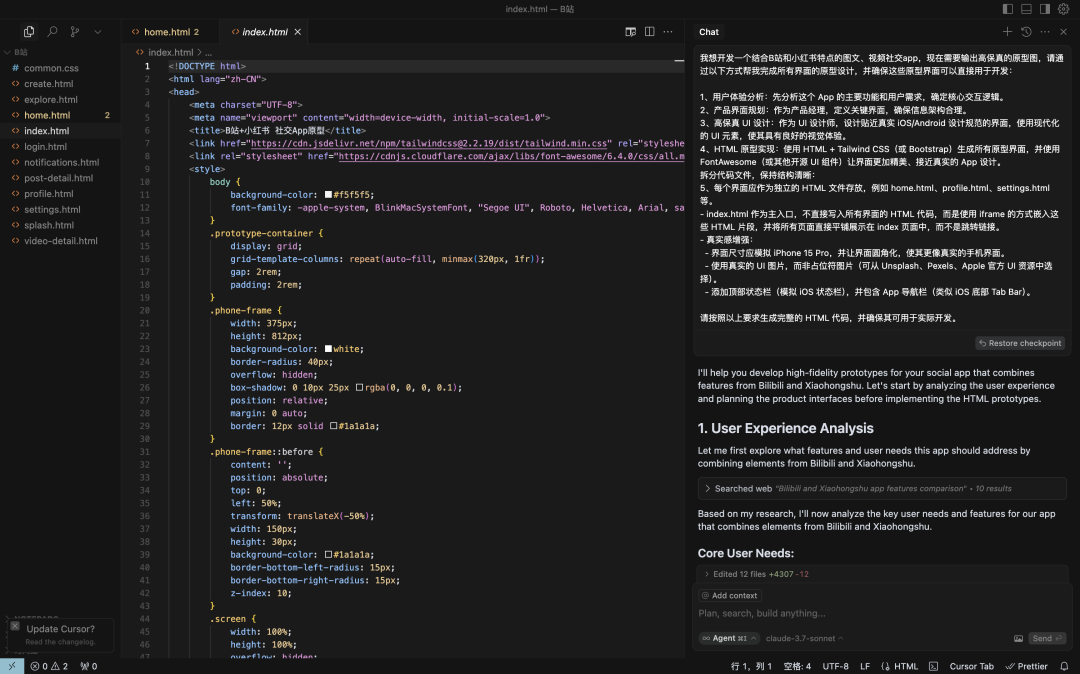Toggle the bottom panel layout icon
1080x674 pixels.
pos(1027,9)
